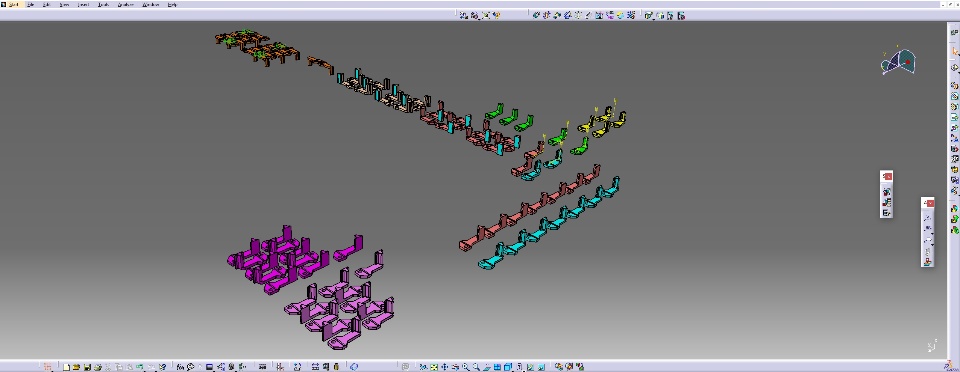The image size is (960, 372).
Task: Select the magenta seat parts group
Action: (279, 260)
